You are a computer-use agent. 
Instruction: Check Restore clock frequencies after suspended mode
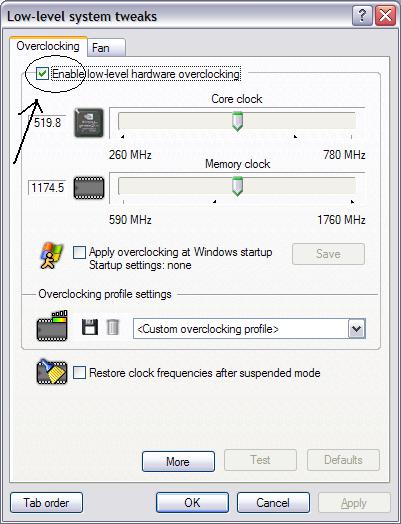pyautogui.click(x=79, y=373)
